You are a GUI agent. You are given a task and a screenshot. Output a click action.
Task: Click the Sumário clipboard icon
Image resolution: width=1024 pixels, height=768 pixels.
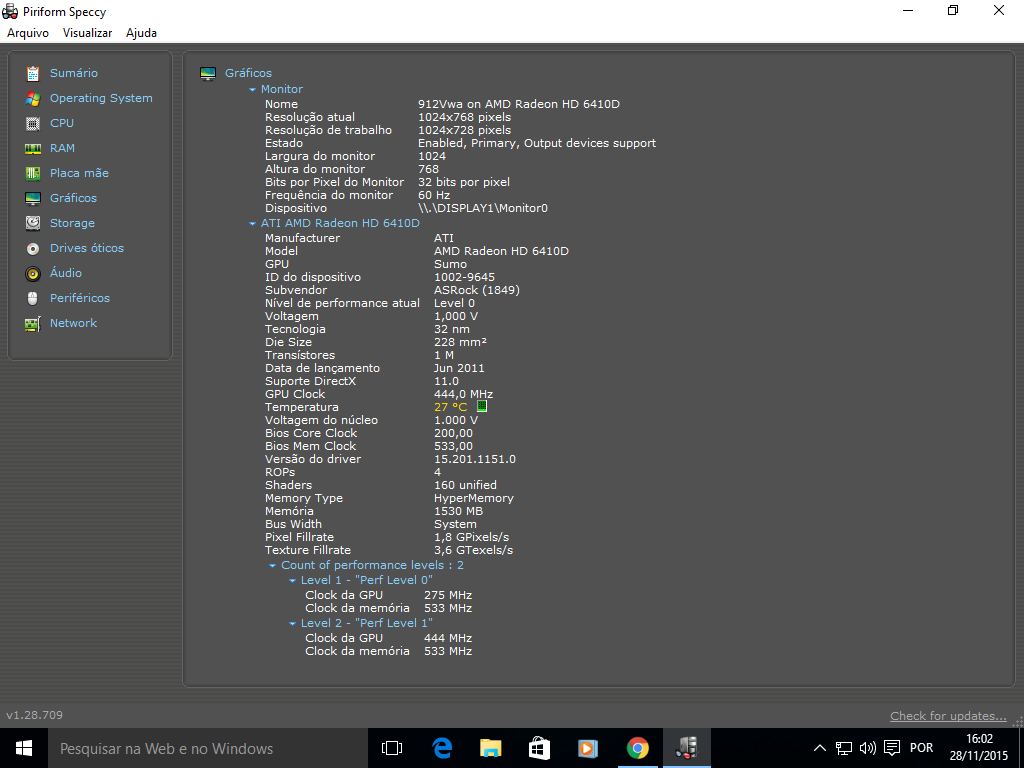point(33,73)
